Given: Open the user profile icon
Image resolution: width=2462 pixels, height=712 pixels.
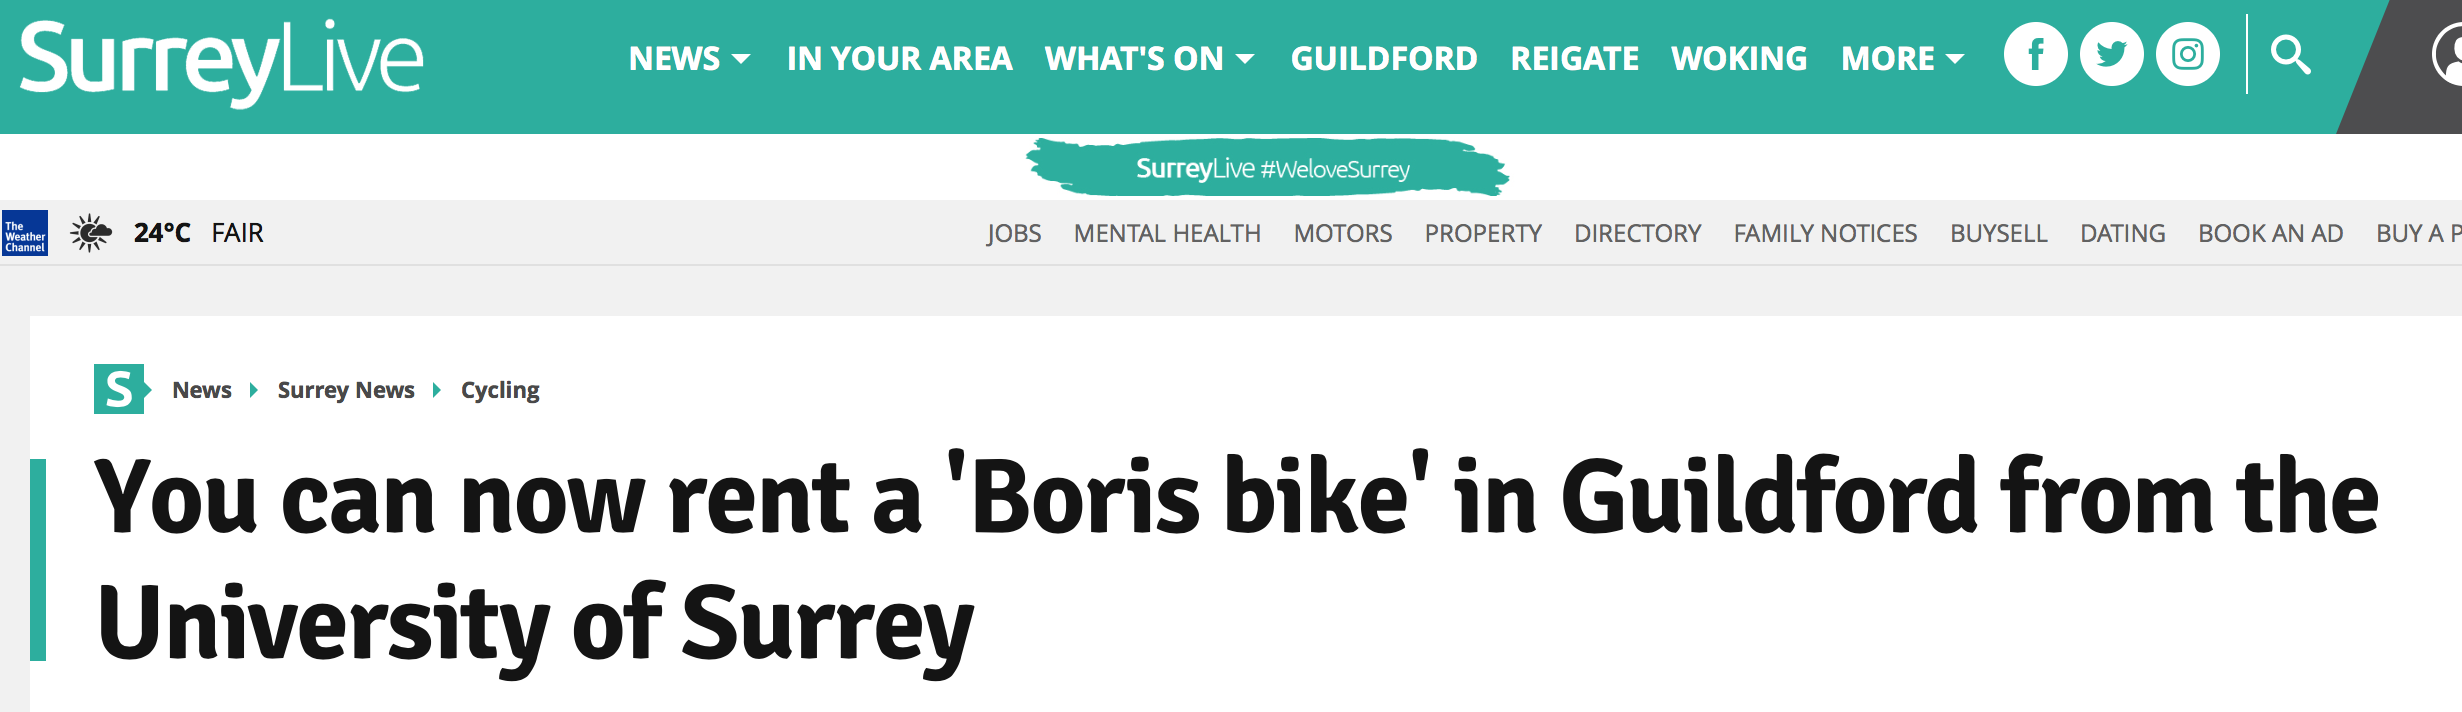Looking at the screenshot, I should (x=2447, y=55).
